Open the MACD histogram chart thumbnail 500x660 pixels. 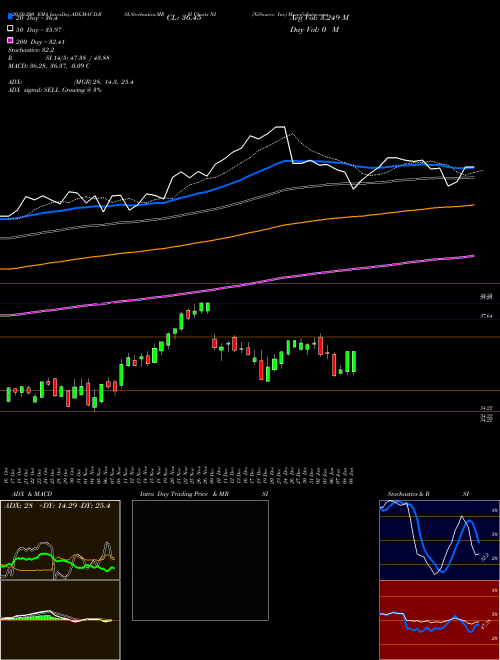click(60, 620)
